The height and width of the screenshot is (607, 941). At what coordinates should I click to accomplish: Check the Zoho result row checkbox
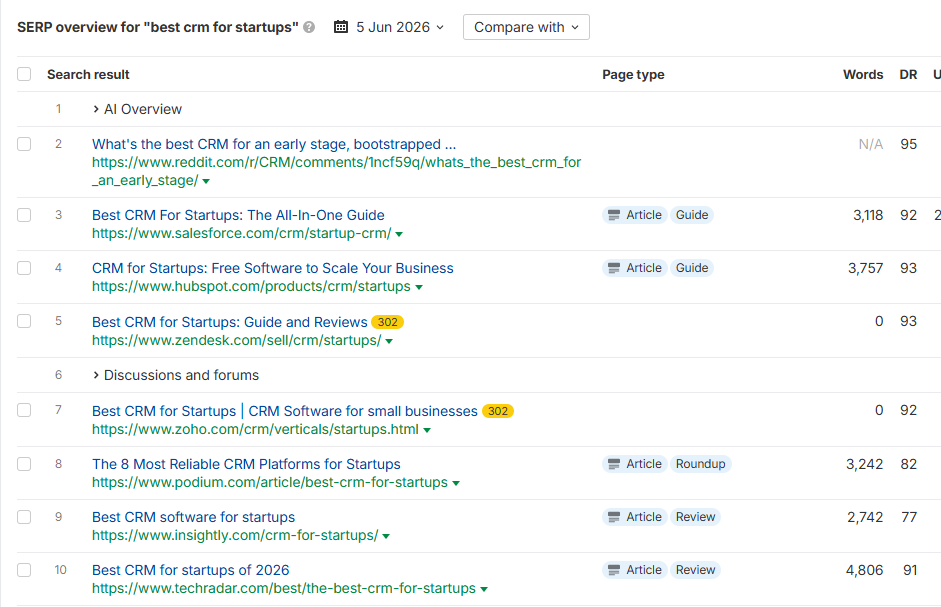pyautogui.click(x=24, y=410)
